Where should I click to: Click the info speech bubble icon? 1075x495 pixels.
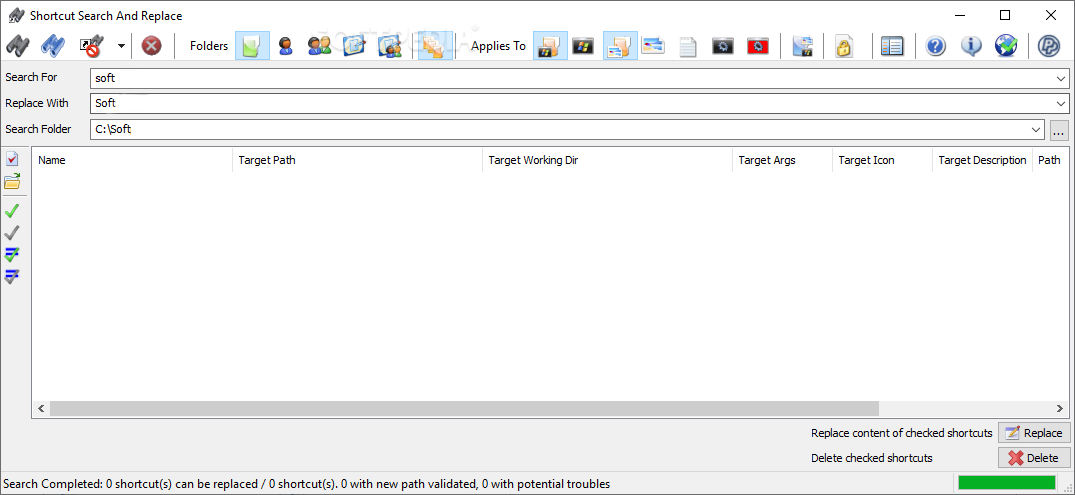(x=971, y=46)
